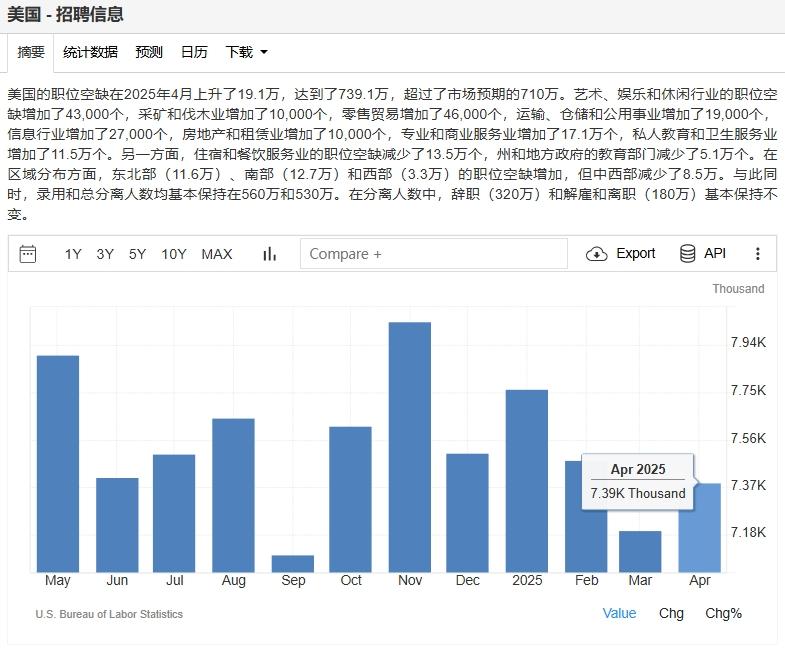Click the Nov x-axis label
The height and width of the screenshot is (652, 785).
(410, 580)
